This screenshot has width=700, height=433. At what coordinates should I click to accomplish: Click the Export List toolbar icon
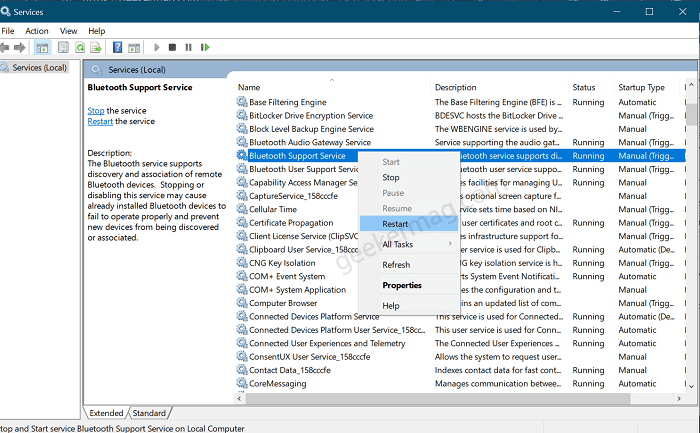pos(96,47)
